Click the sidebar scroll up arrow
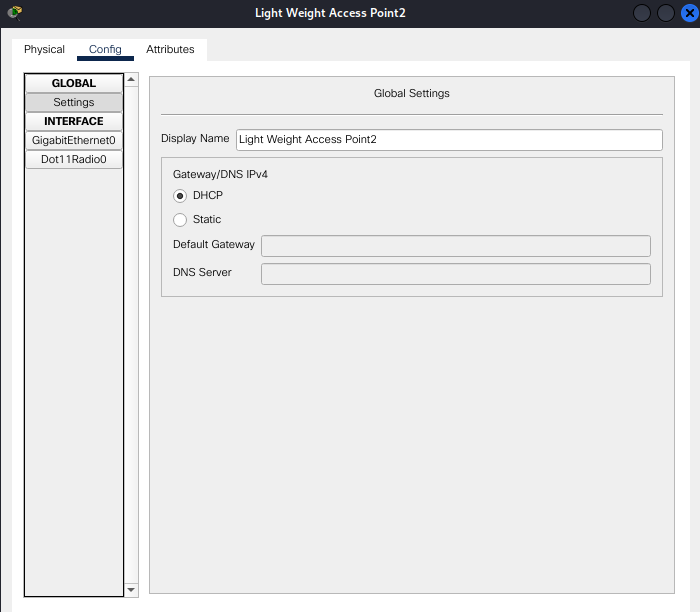The width and height of the screenshot is (700, 612). coord(131,79)
